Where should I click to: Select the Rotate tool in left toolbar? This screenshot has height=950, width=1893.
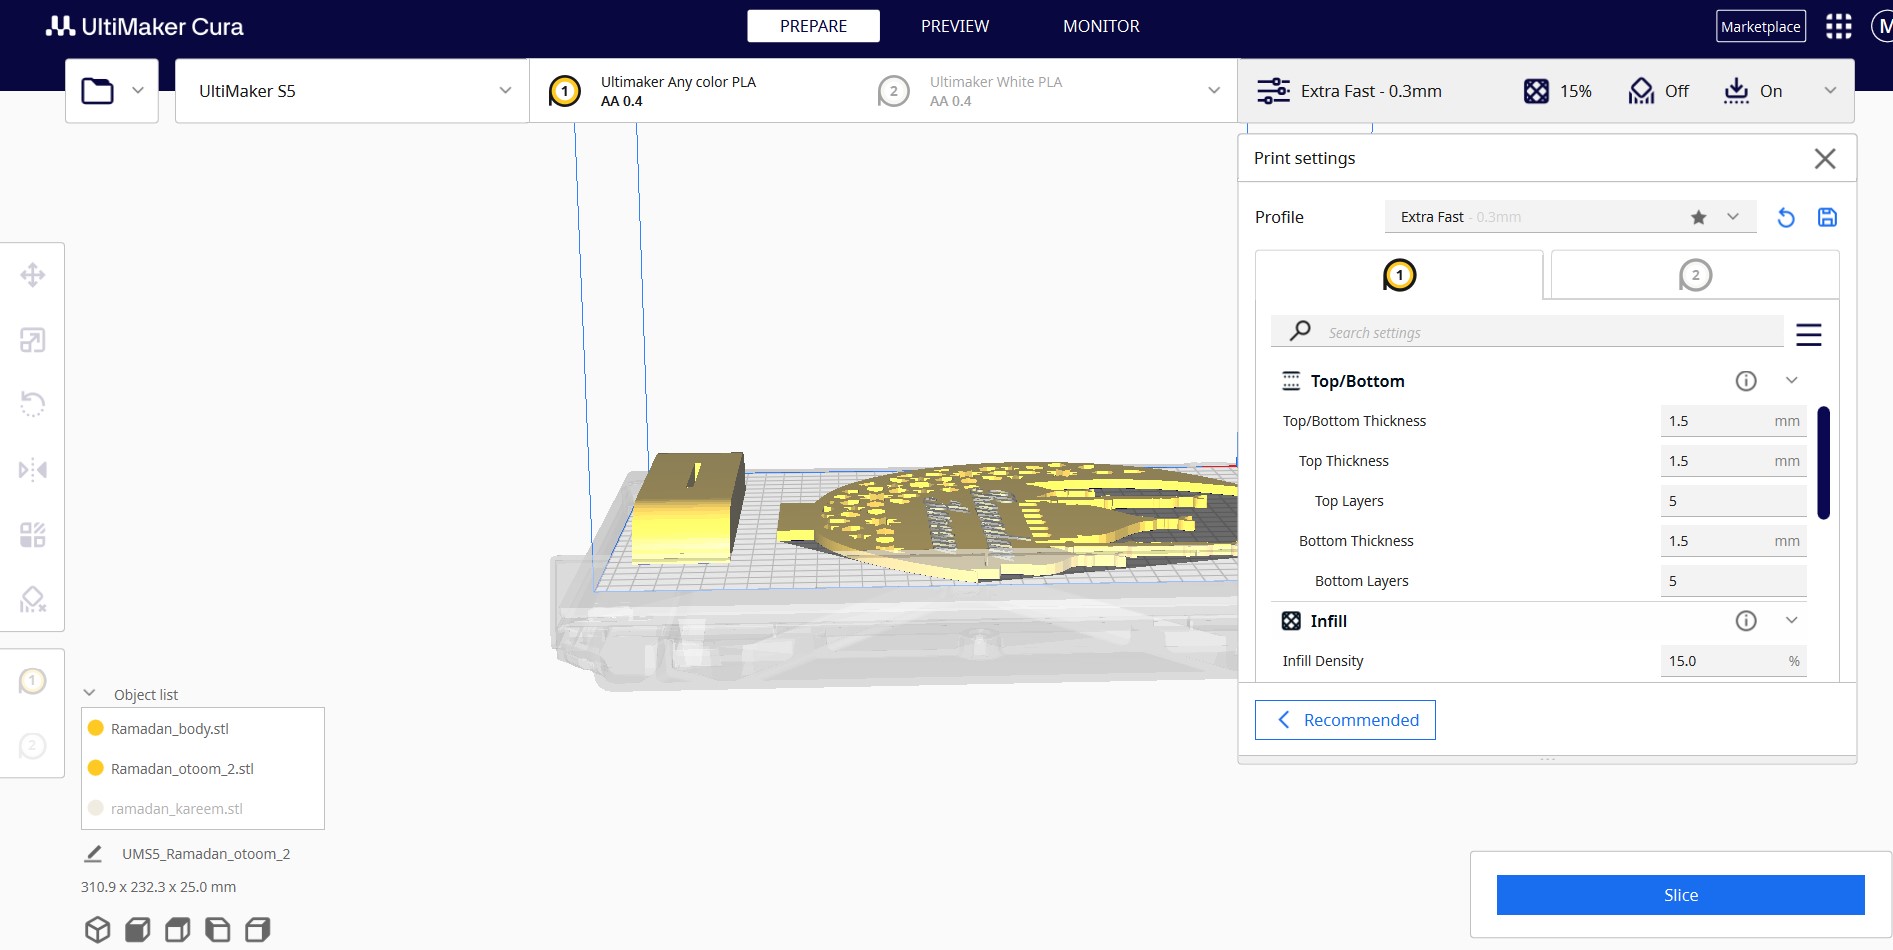click(32, 404)
